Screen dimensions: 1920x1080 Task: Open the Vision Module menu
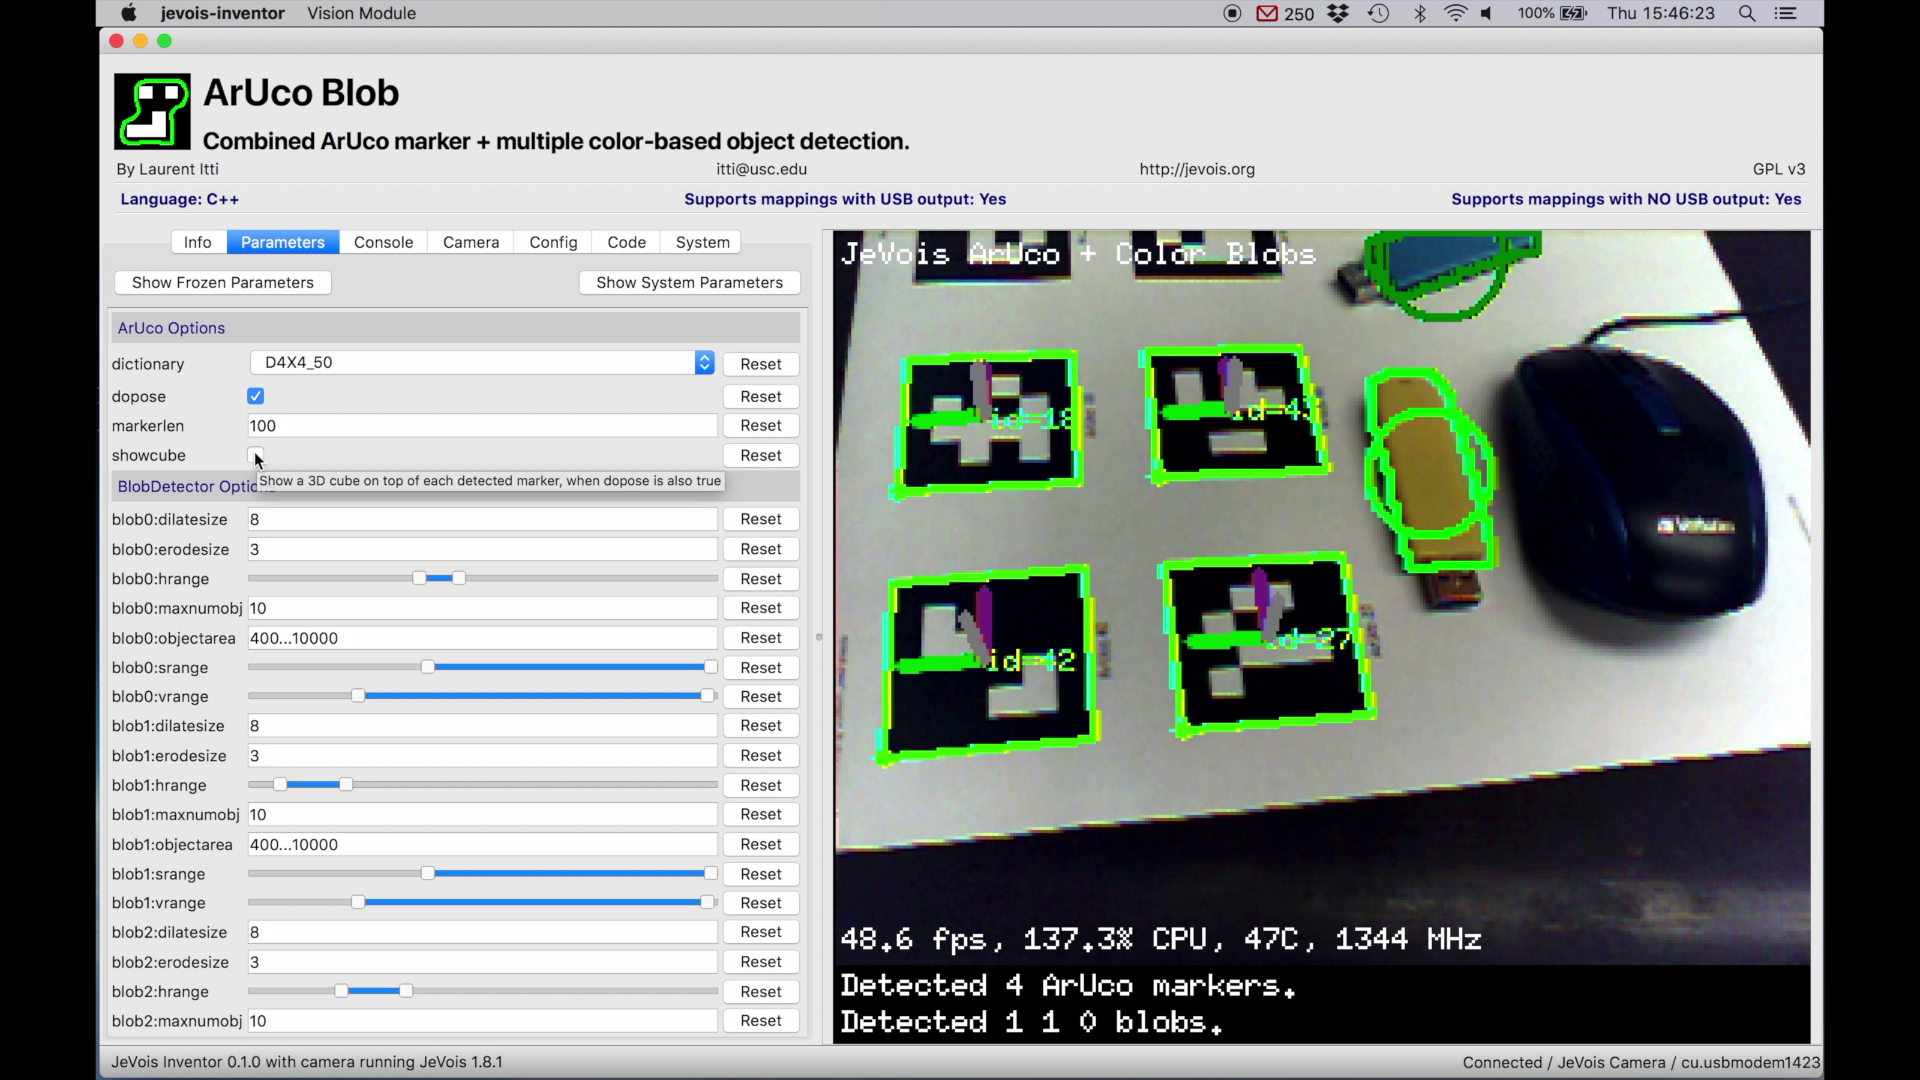coord(361,13)
